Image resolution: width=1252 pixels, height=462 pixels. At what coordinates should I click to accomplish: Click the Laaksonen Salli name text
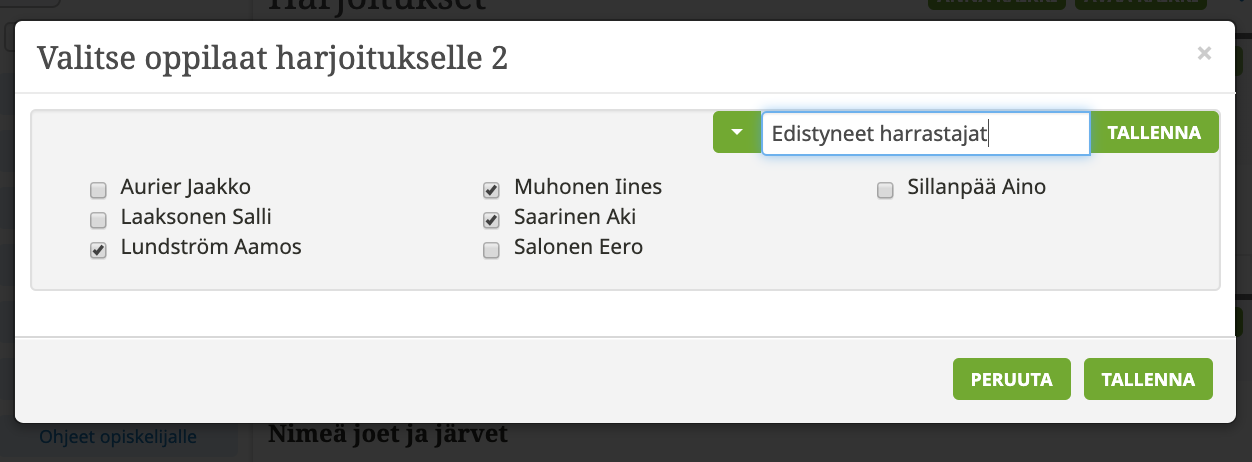pyautogui.click(x=196, y=217)
